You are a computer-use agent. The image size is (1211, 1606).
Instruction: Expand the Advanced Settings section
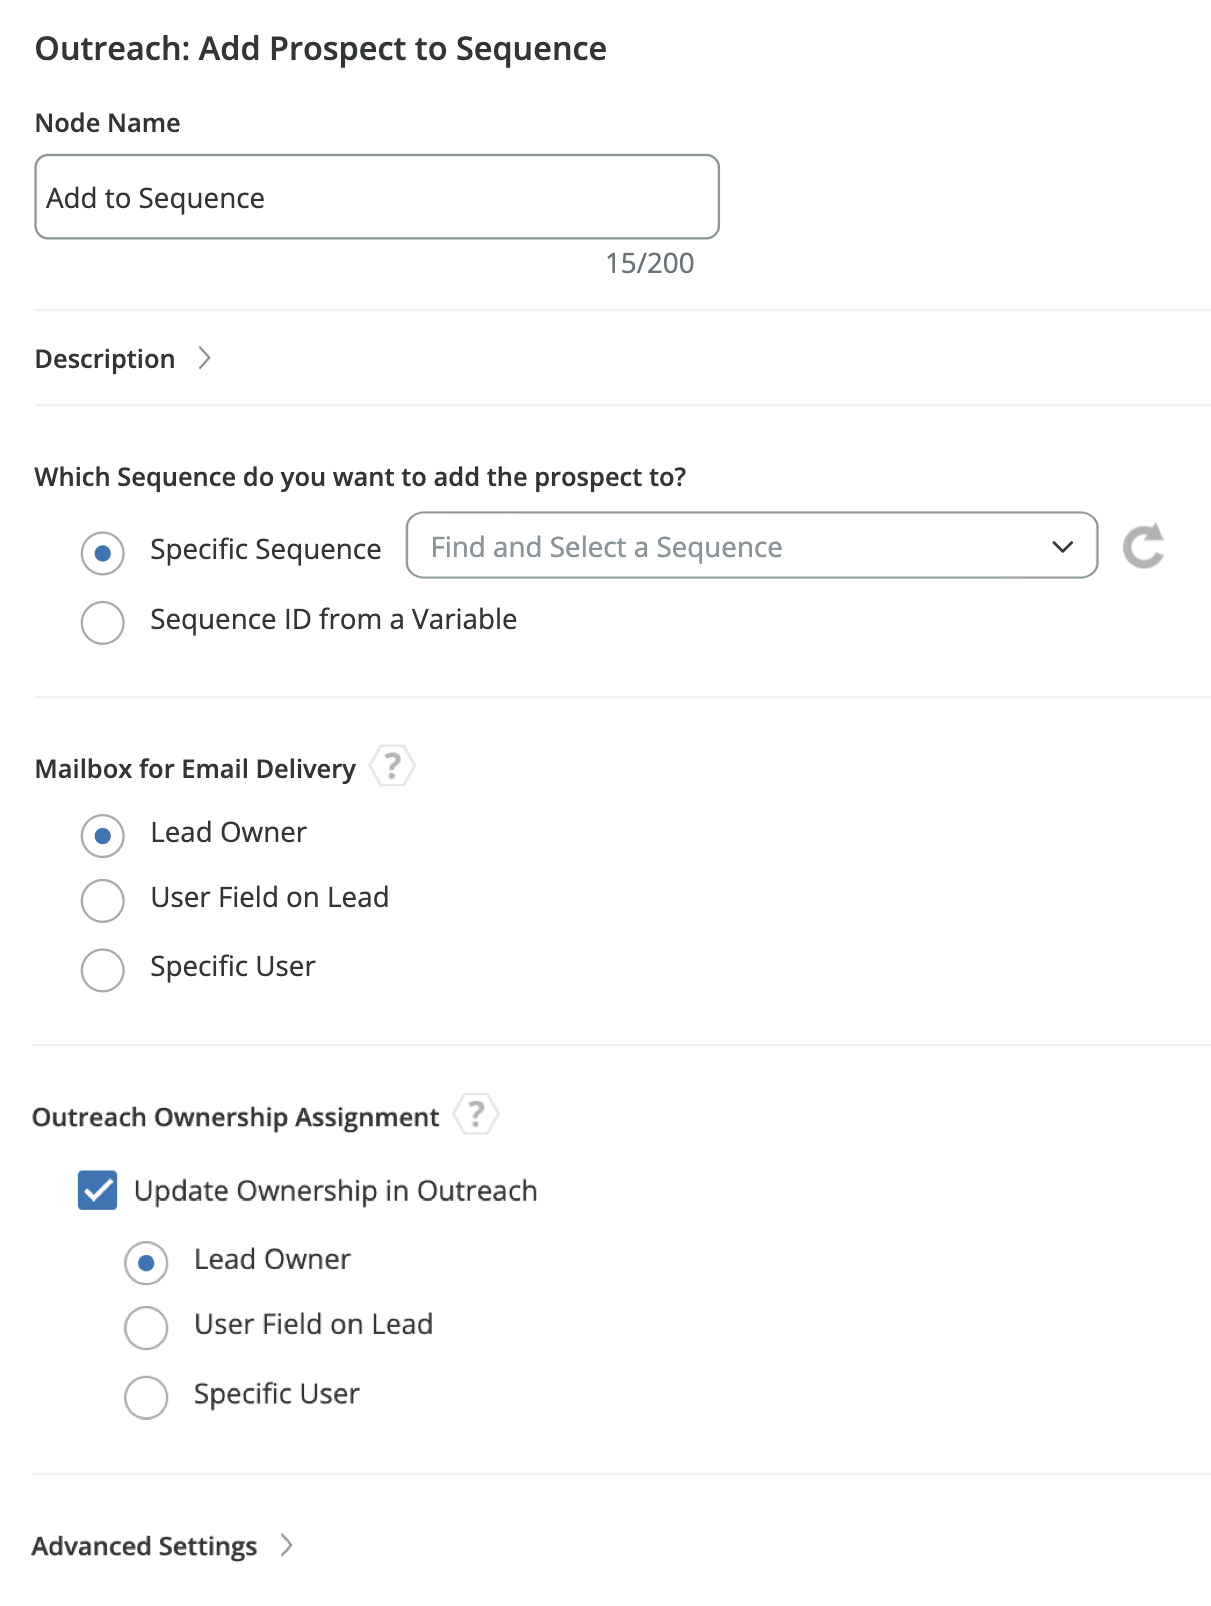click(145, 1546)
